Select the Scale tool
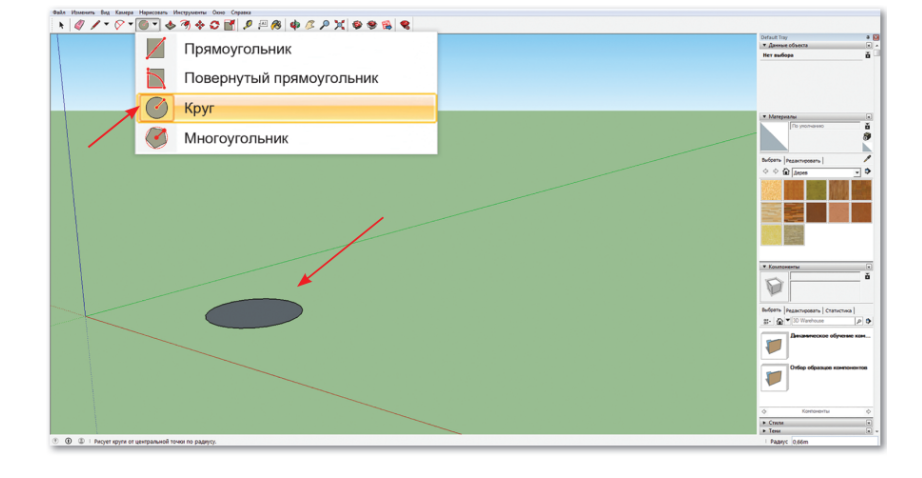 [x=230, y=25]
